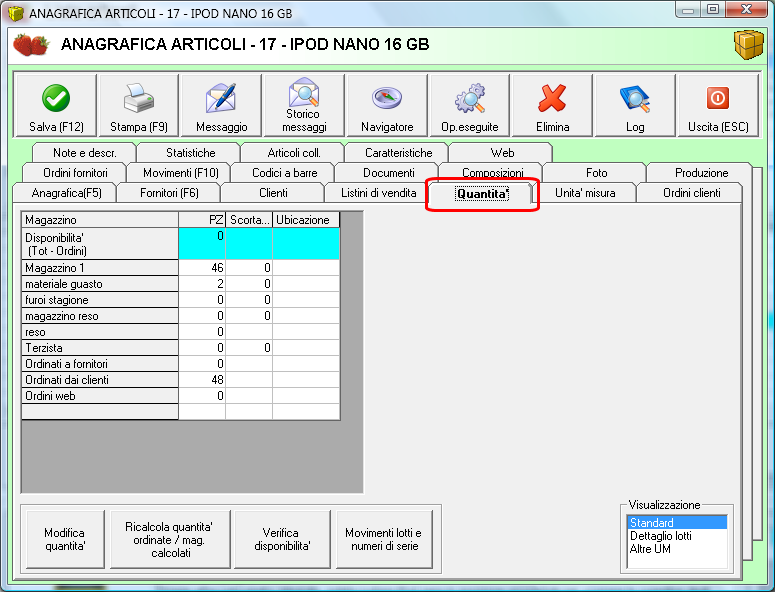Click the Scorta... column header
775x592 pixels.
(249, 220)
